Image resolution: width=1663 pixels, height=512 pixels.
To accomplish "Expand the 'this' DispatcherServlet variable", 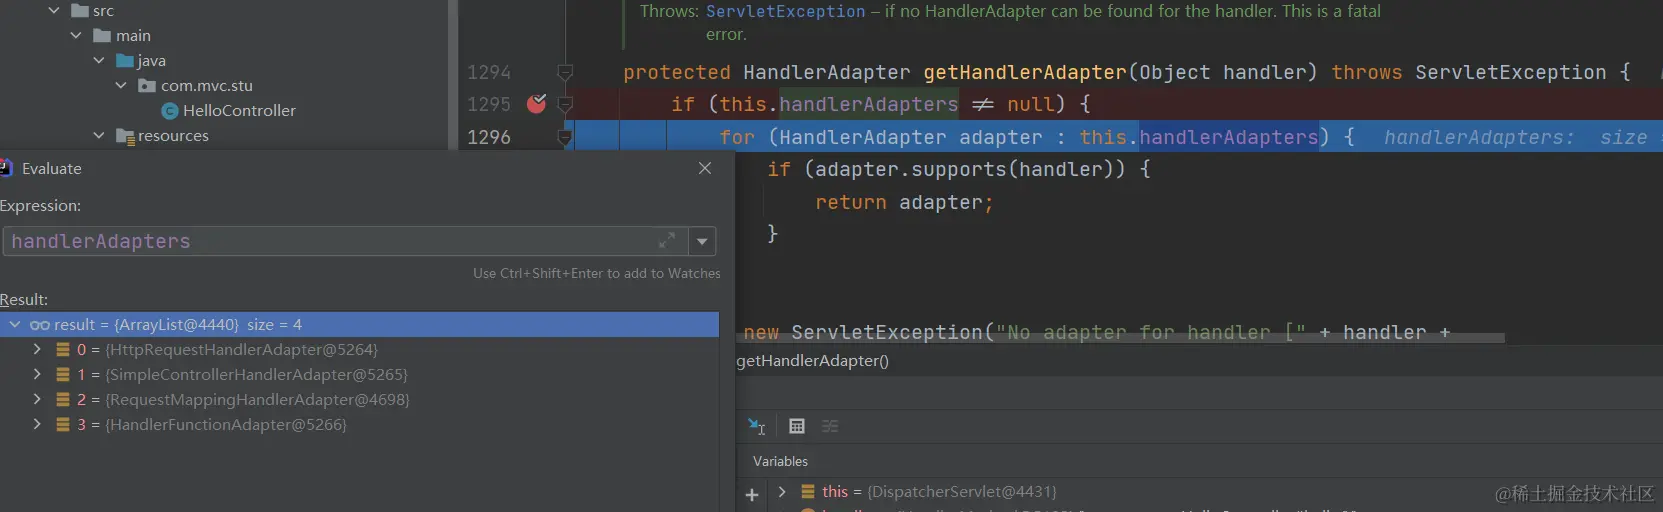I will (782, 492).
